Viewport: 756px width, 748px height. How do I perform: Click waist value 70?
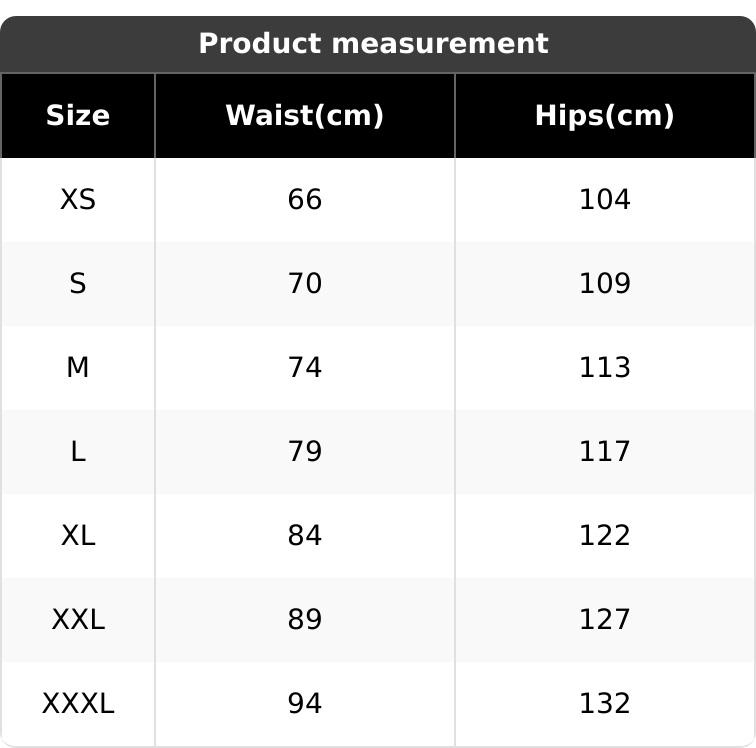(x=305, y=284)
